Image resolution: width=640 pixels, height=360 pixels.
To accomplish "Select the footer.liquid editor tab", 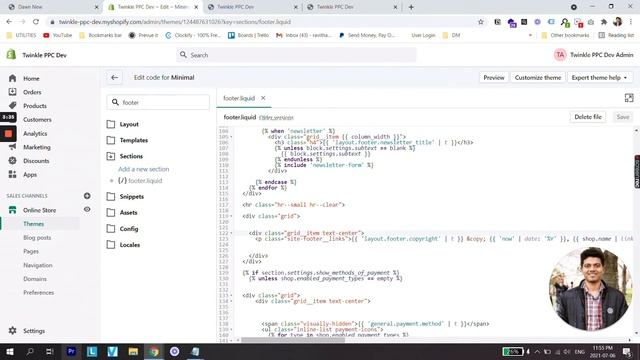I will [x=239, y=98].
